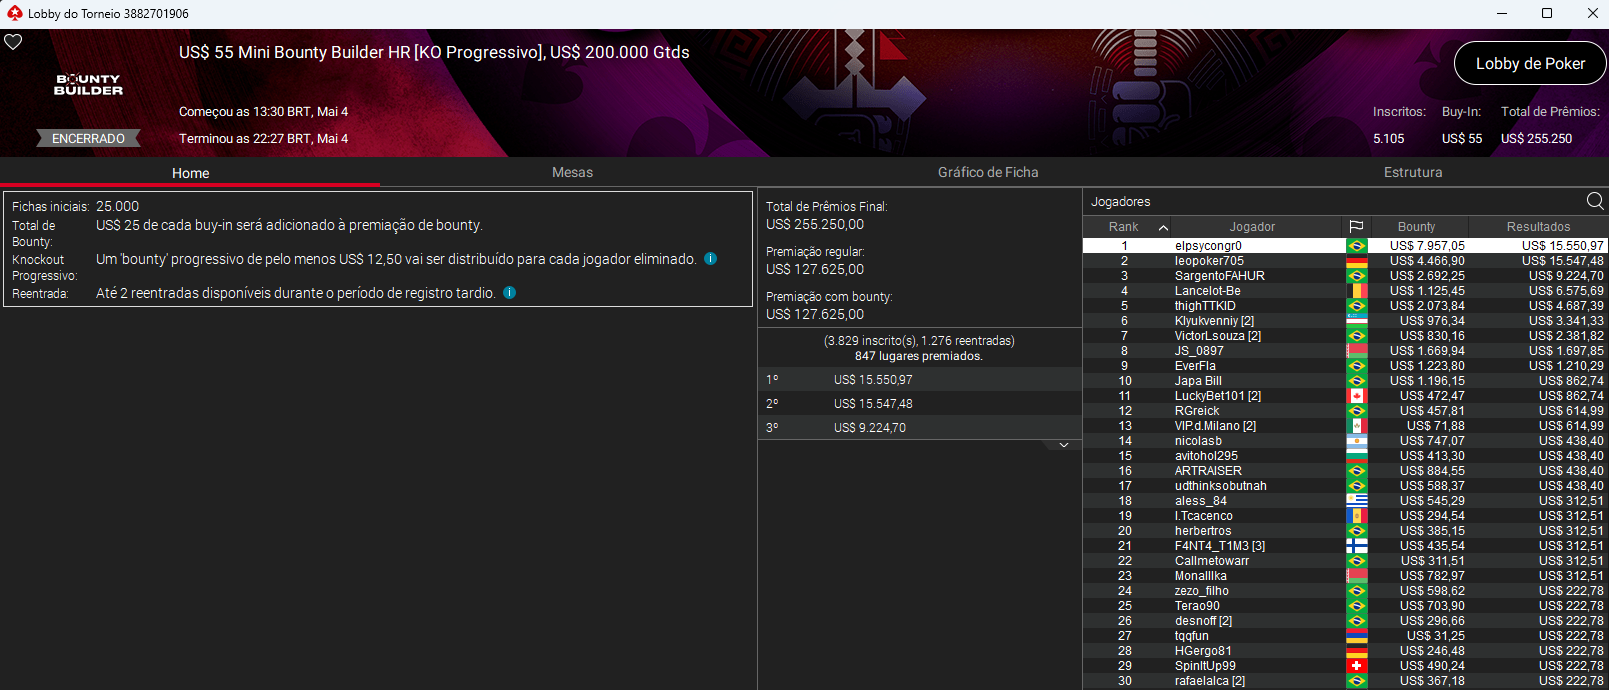Maximize the tournament lobby window

[1547, 13]
